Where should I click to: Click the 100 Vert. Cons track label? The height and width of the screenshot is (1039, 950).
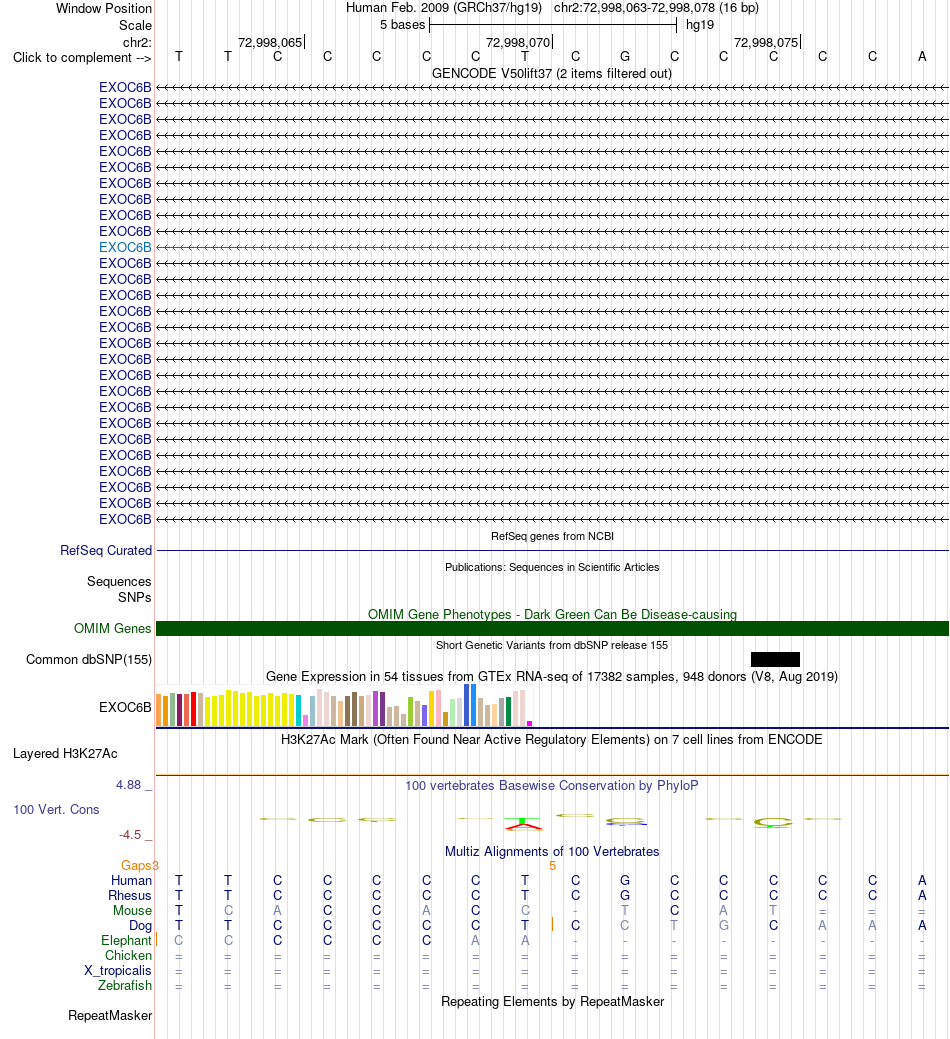point(56,810)
